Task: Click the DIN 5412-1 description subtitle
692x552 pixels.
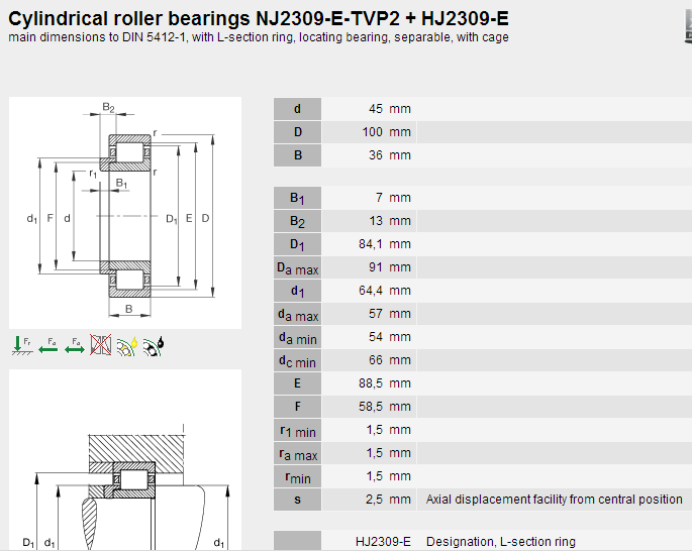Action: pyautogui.click(x=258, y=37)
